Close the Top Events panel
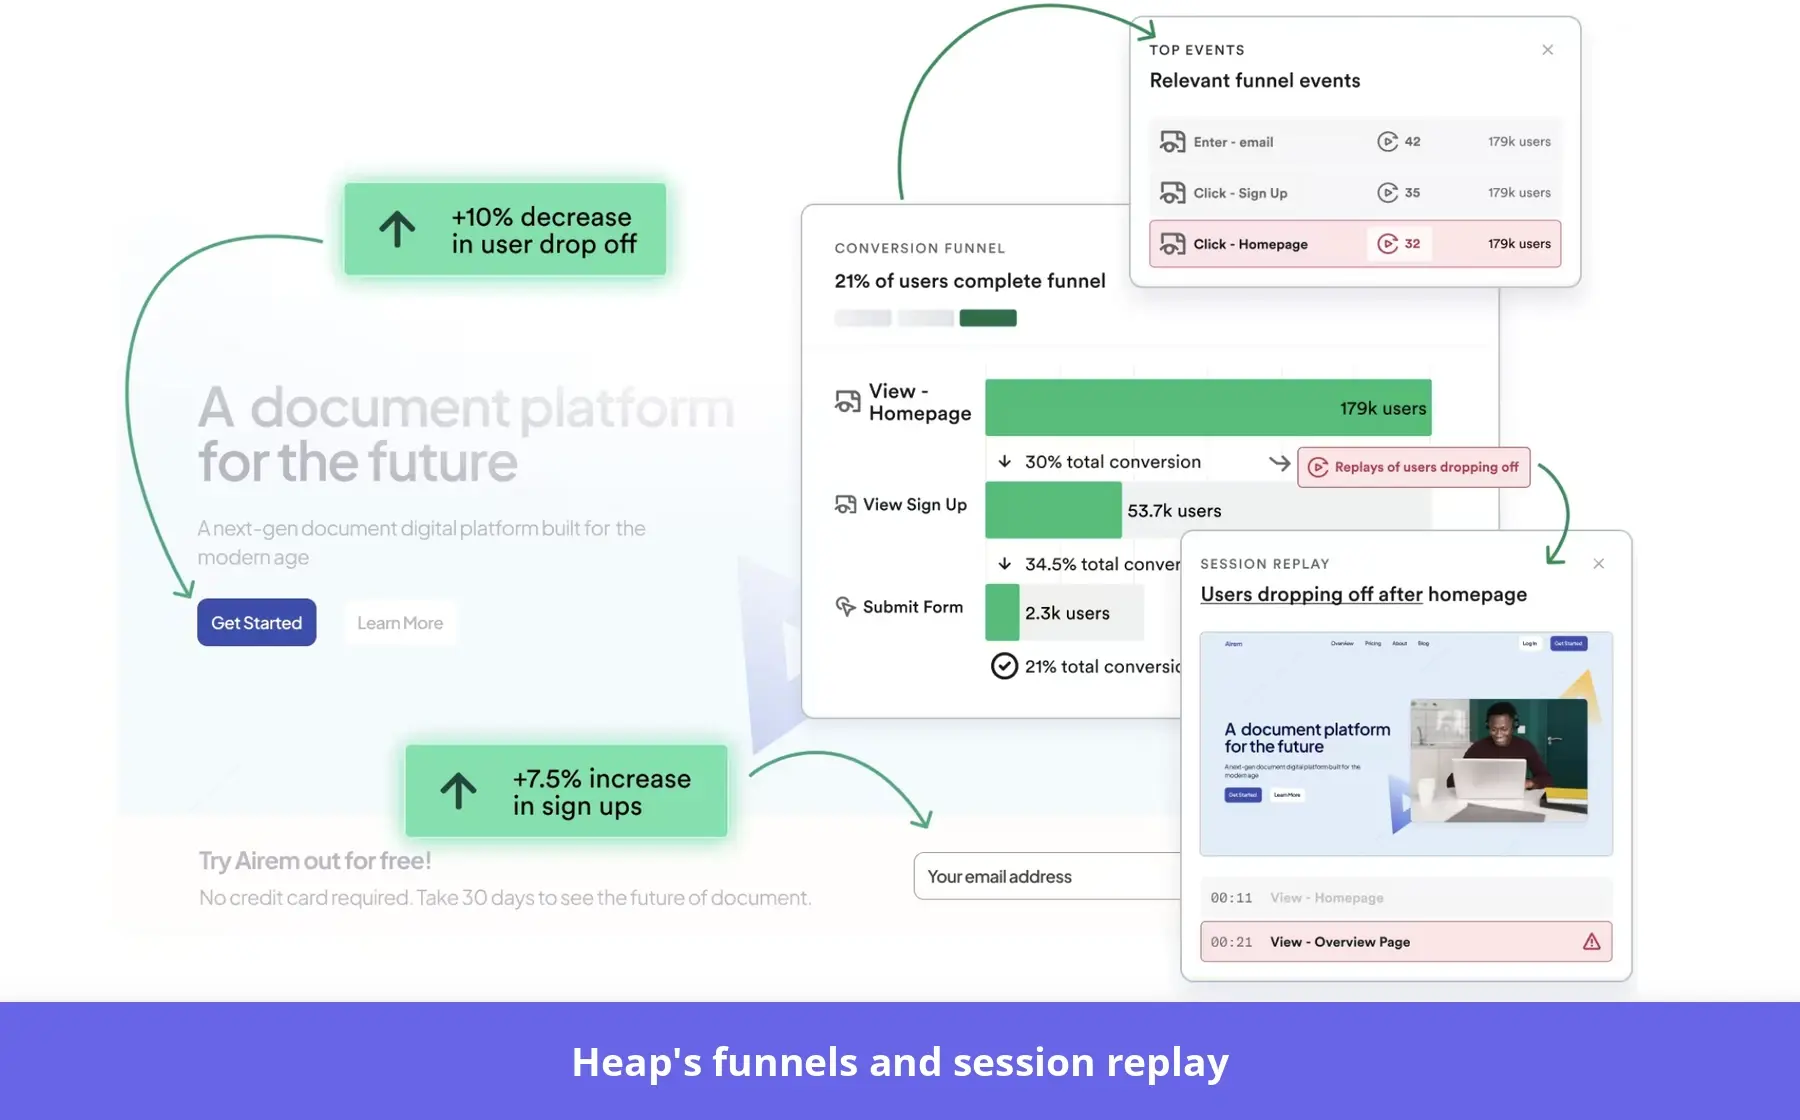1800x1120 pixels. [x=1547, y=50]
